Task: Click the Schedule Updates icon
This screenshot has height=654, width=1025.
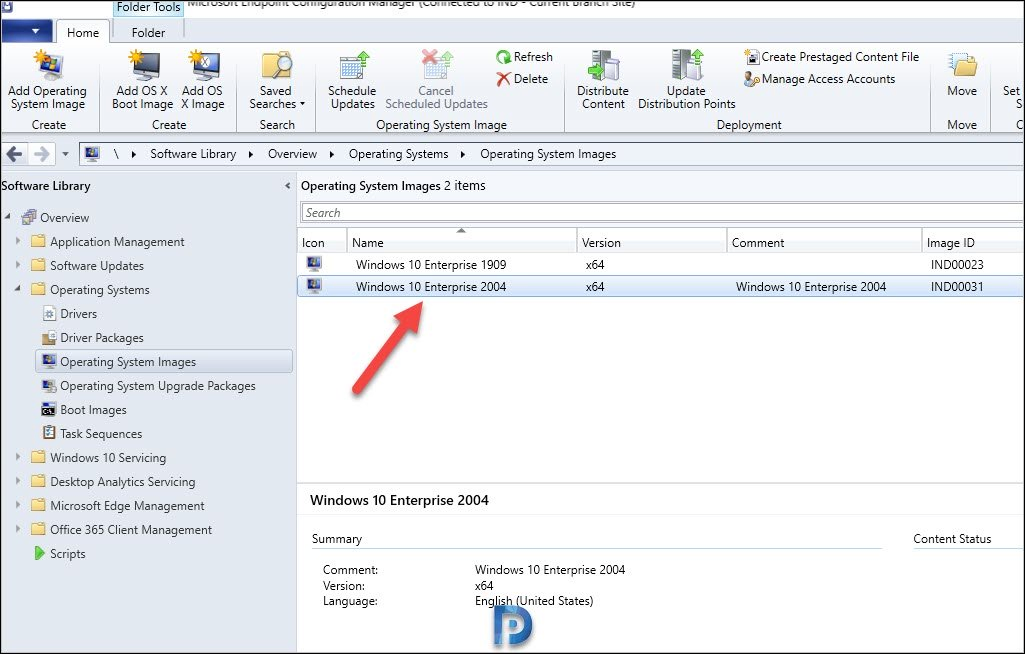Action: point(354,66)
